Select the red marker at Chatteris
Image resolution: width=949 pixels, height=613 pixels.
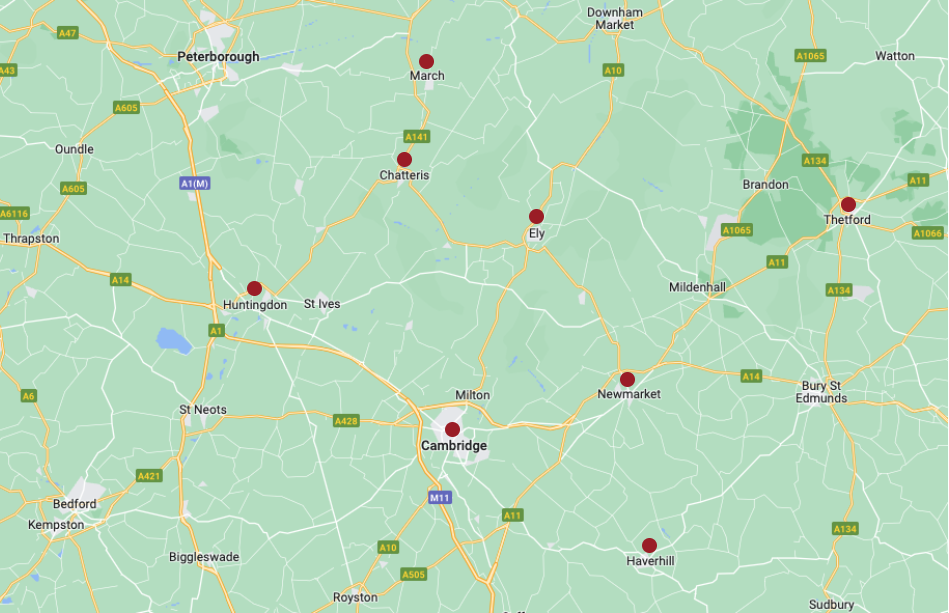pyautogui.click(x=404, y=160)
